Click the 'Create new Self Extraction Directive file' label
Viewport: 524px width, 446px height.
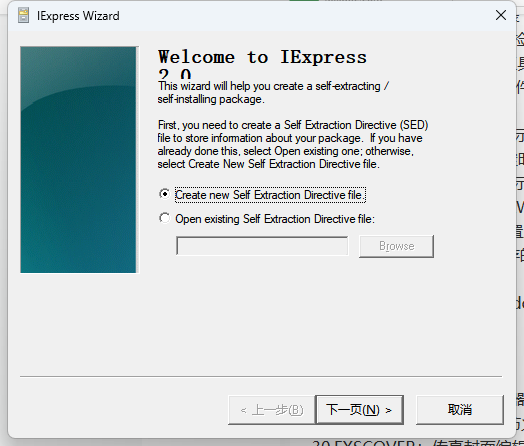coord(270,195)
